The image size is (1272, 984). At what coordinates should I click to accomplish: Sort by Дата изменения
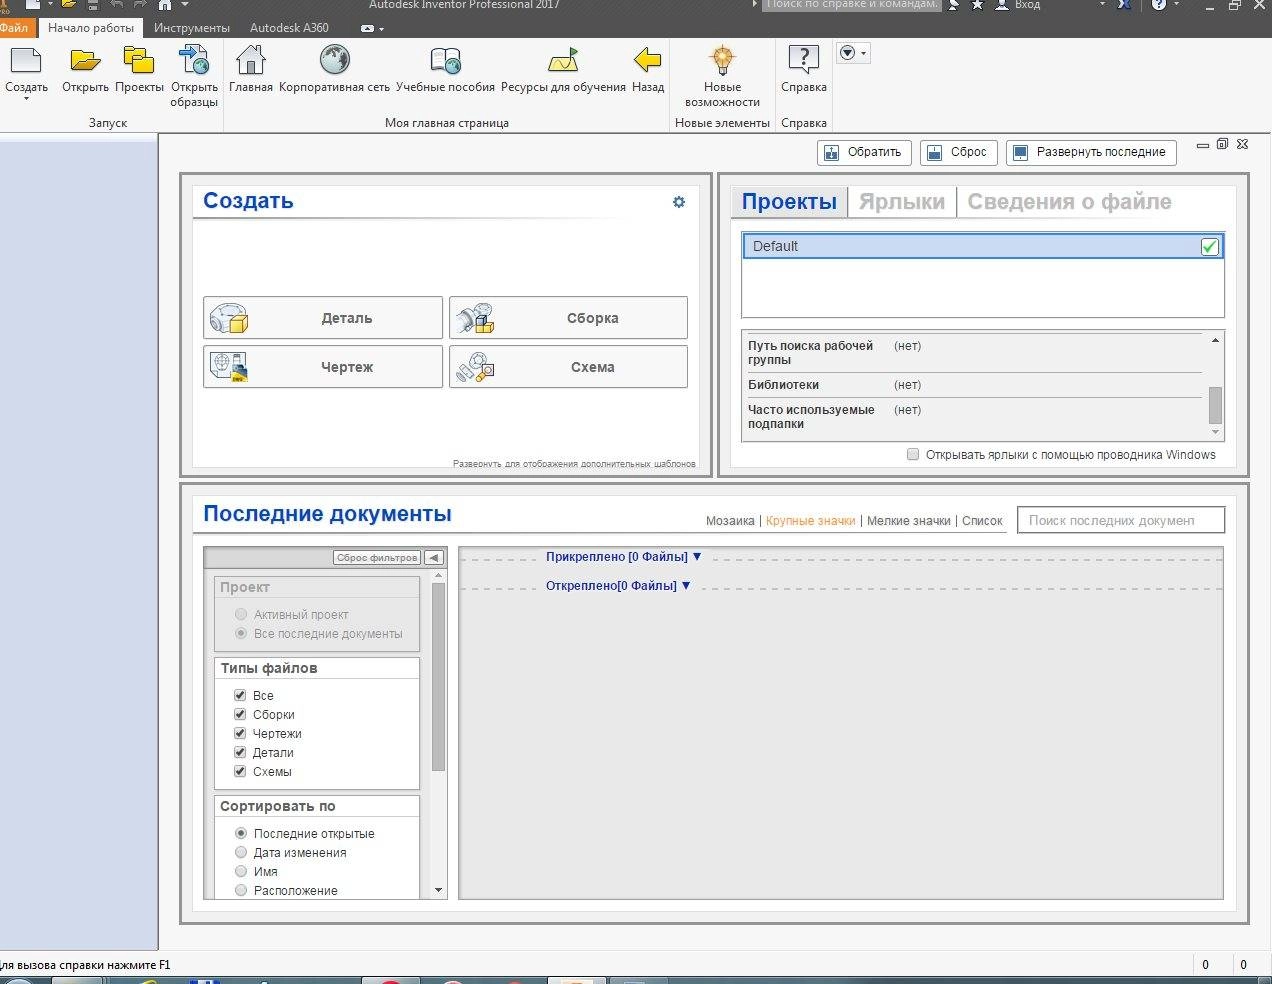click(x=241, y=852)
